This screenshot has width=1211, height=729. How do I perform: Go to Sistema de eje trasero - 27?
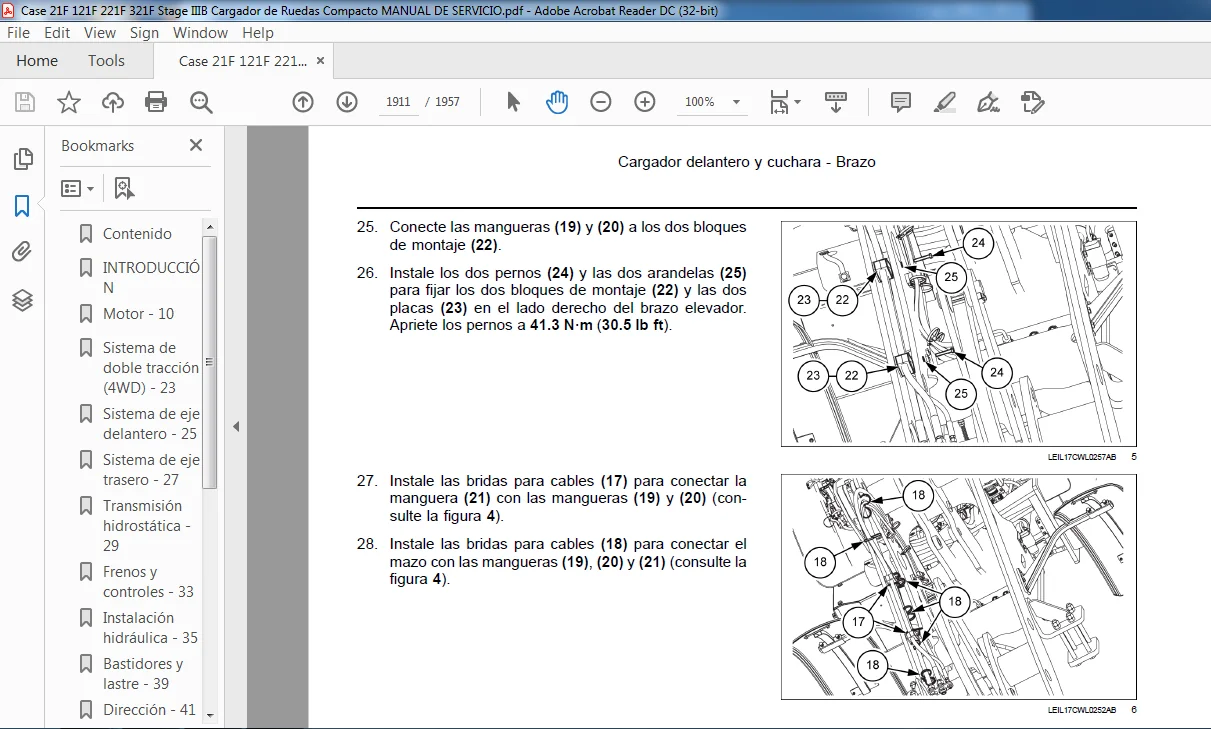tap(151, 470)
